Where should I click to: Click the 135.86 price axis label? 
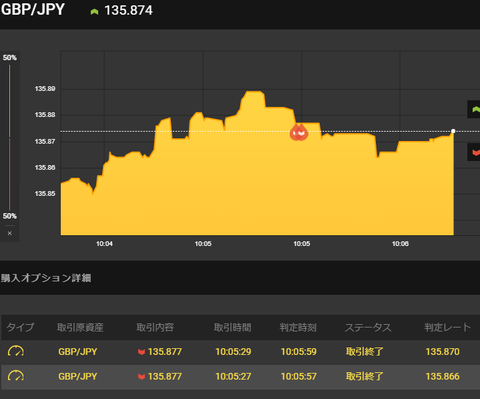[x=45, y=167]
